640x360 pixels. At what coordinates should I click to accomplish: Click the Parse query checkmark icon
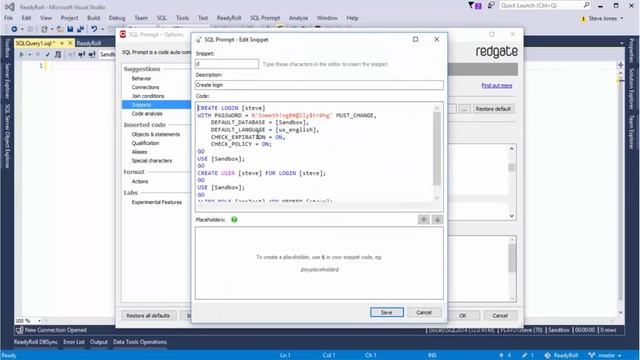coord(48,54)
